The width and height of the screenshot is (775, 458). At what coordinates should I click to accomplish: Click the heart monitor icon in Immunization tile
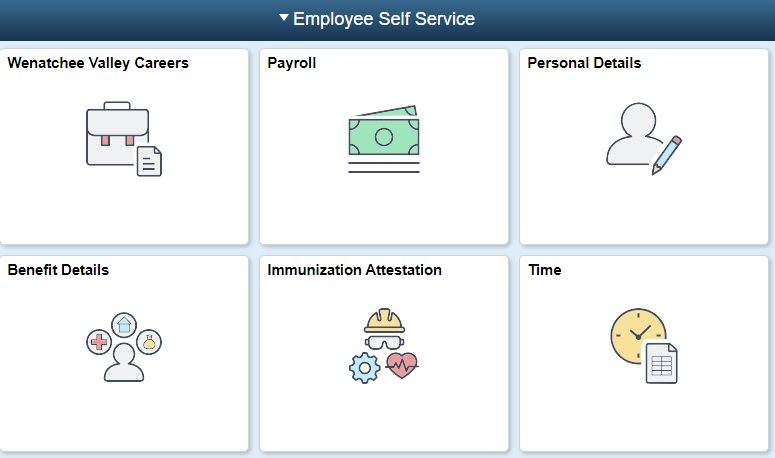pos(402,364)
